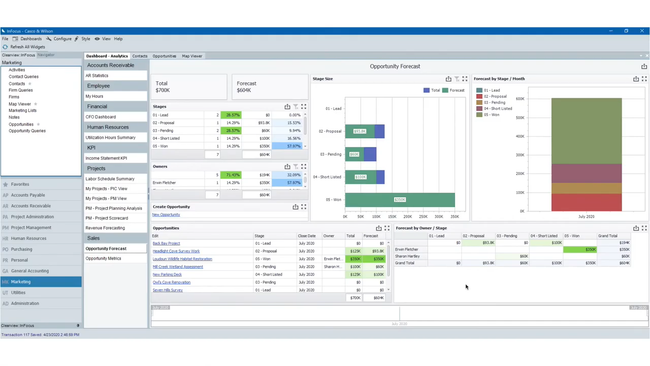Maximize the Opportunities table widget
The width and height of the screenshot is (650, 366).
(387, 228)
